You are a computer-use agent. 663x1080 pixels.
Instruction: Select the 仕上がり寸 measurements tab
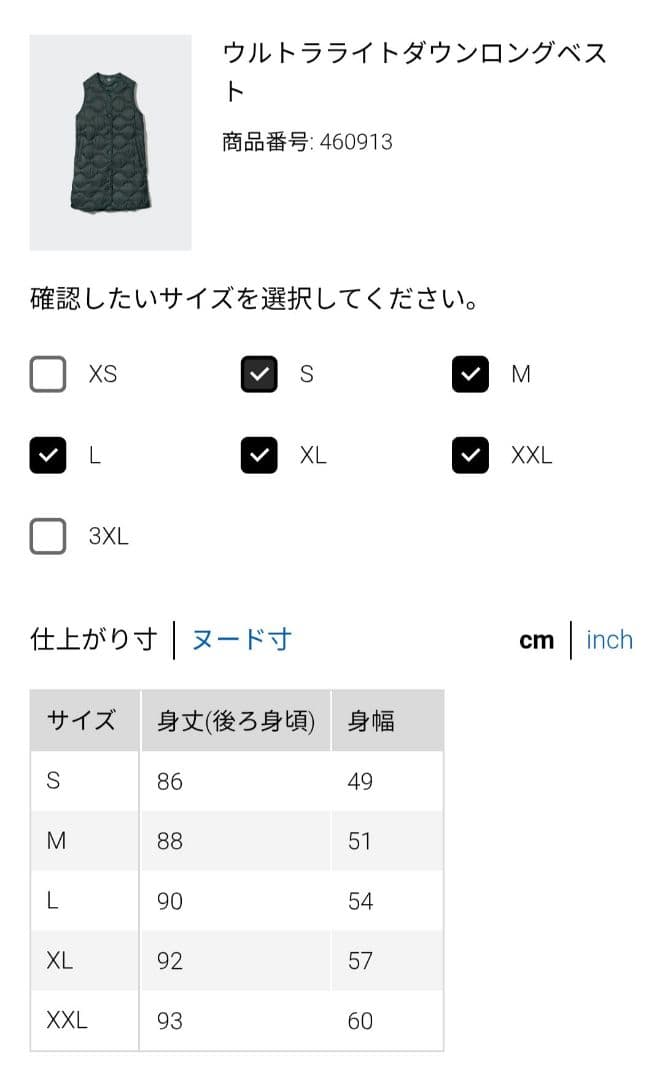point(94,639)
